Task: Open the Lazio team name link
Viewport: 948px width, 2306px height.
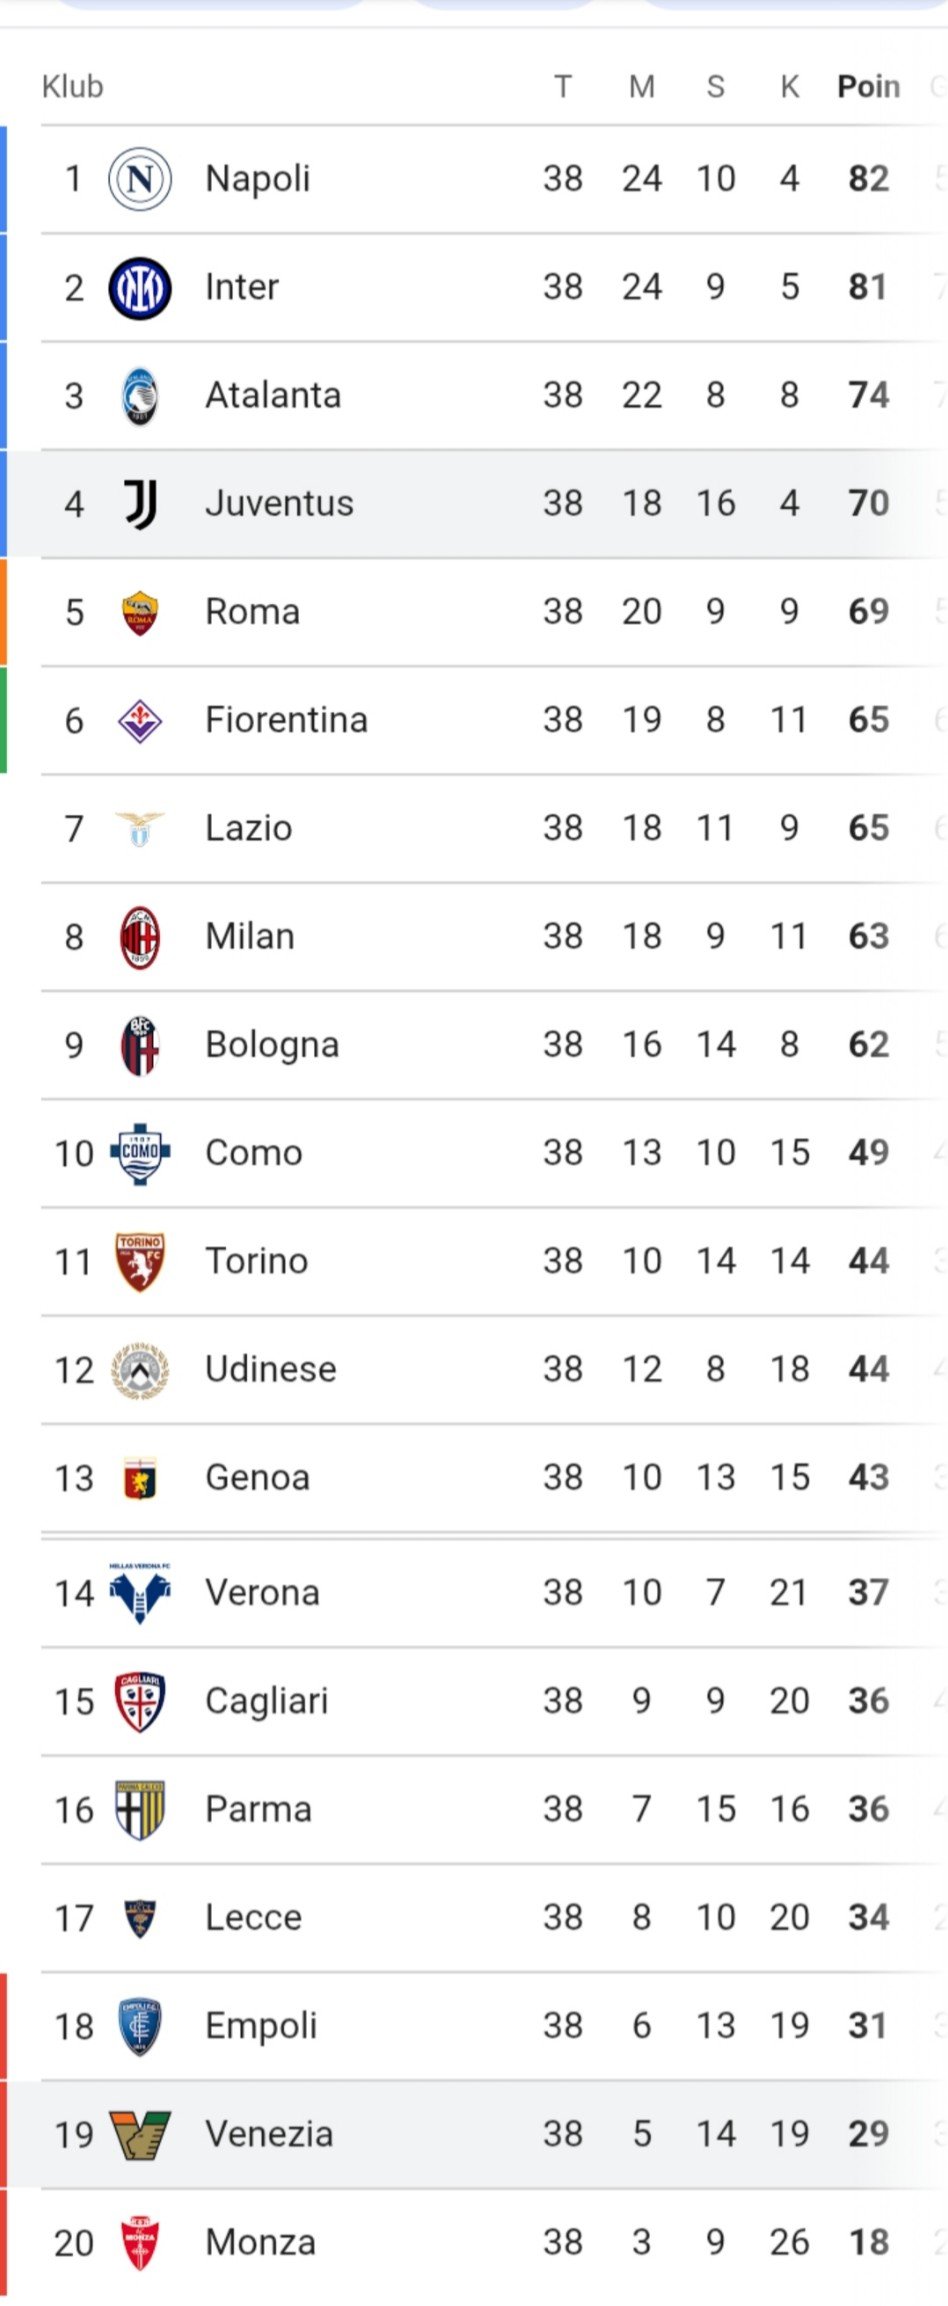Action: coord(249,829)
